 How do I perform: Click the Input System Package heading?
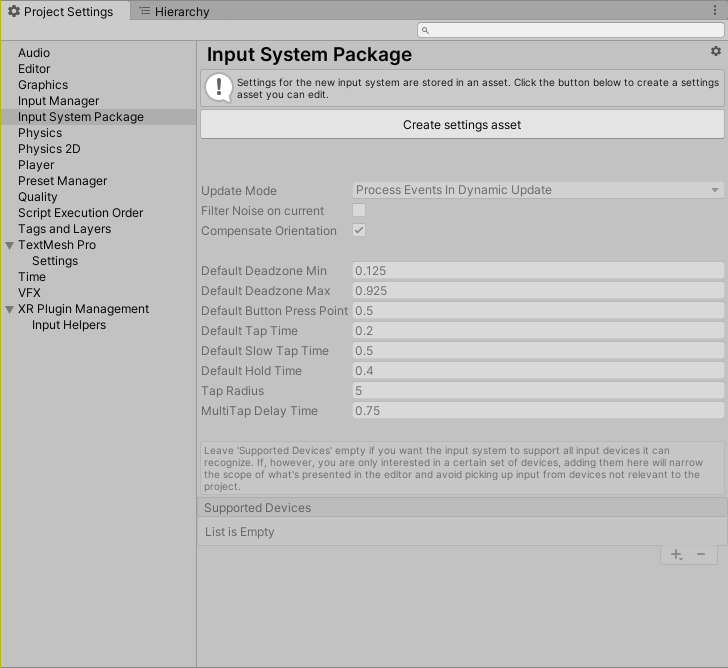click(309, 55)
